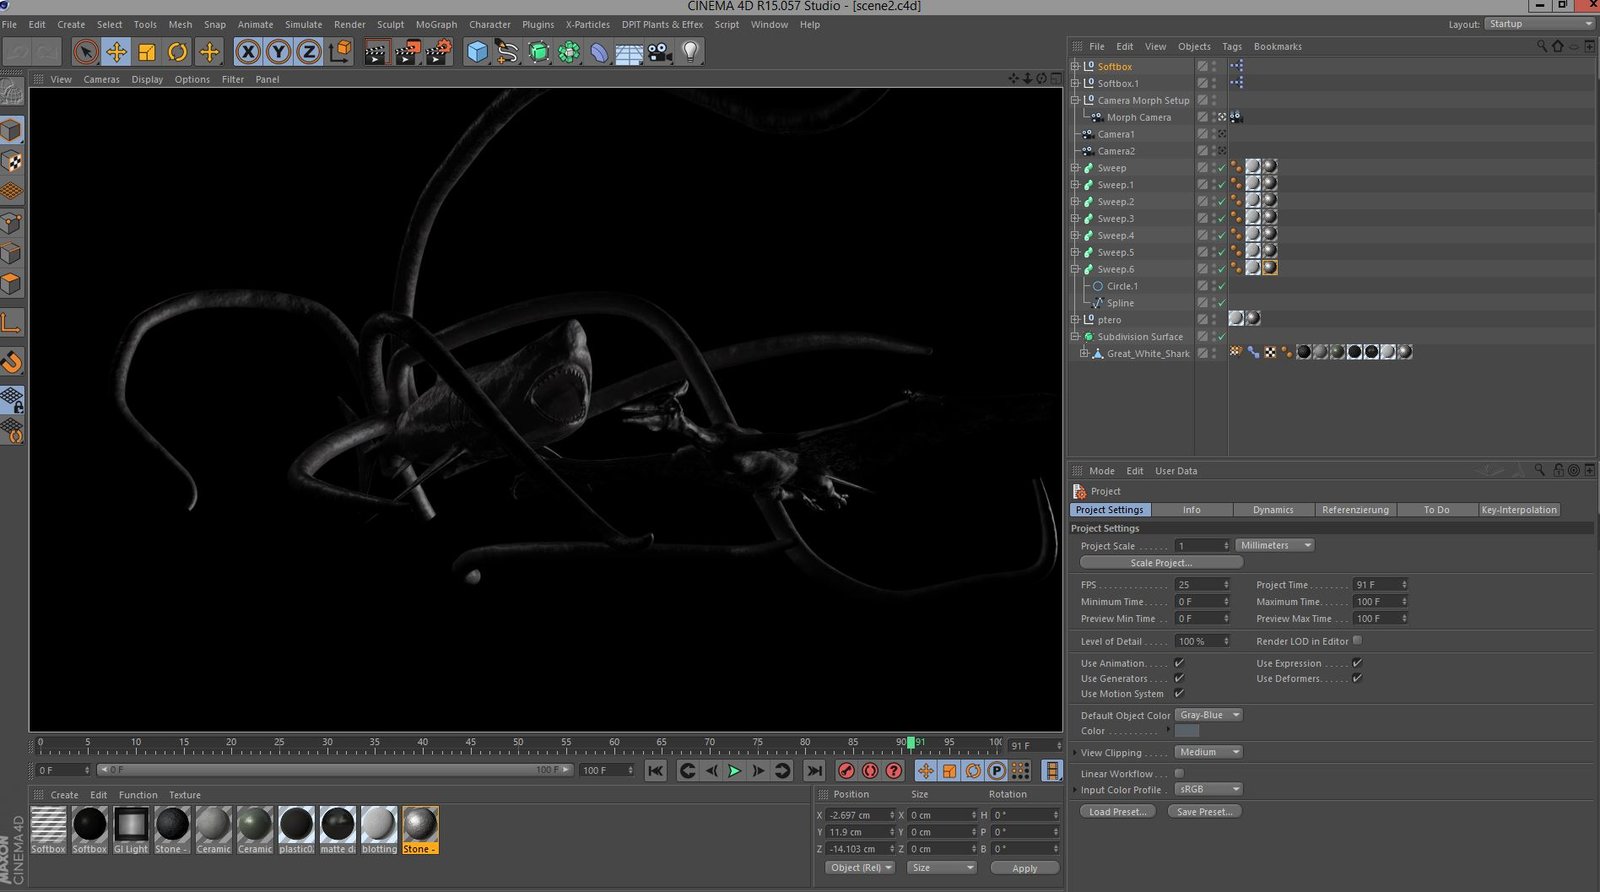Expand the Subdivision Surface tree item
The width and height of the screenshot is (1600, 892).
(x=1075, y=337)
